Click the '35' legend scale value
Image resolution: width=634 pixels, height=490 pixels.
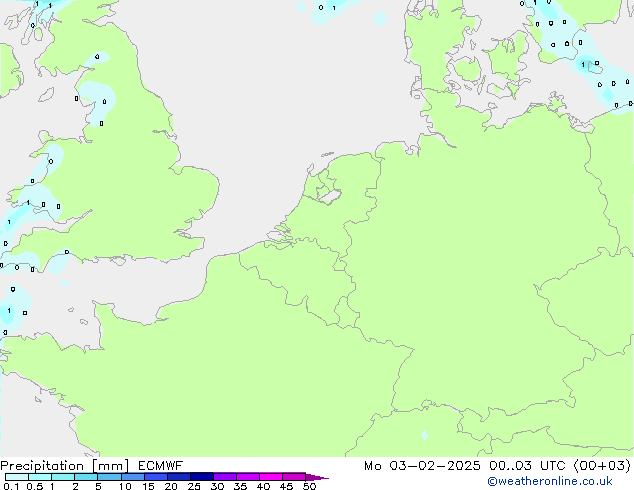pyautogui.click(x=240, y=486)
